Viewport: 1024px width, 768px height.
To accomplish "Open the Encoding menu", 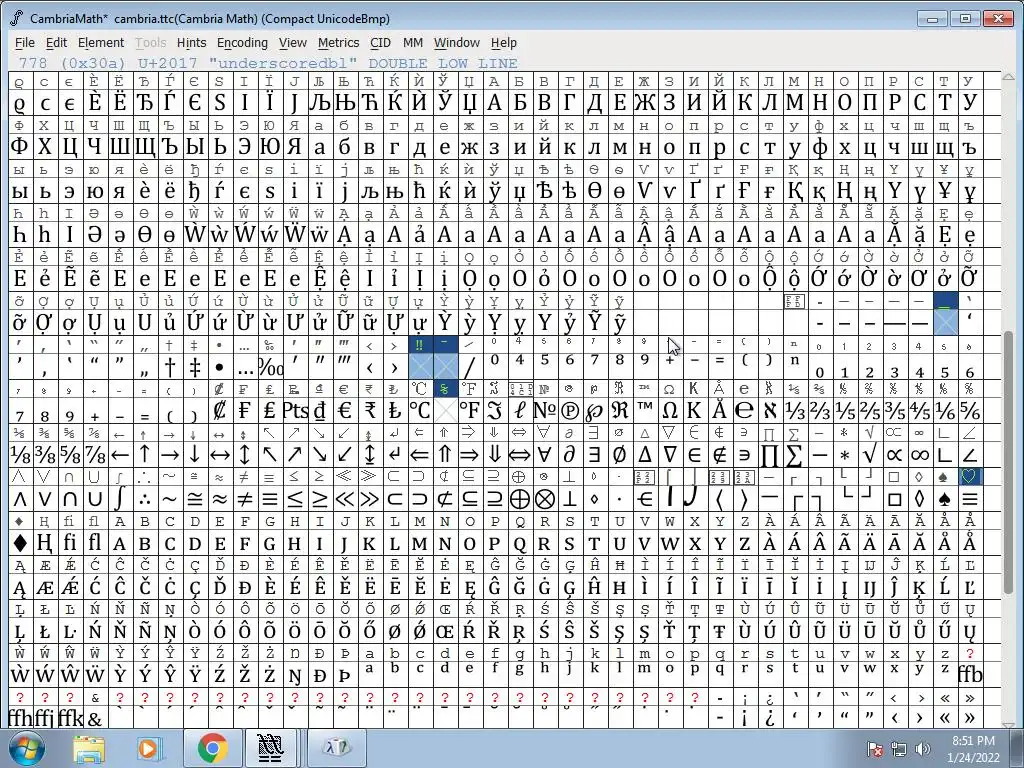I will pyautogui.click(x=242, y=42).
